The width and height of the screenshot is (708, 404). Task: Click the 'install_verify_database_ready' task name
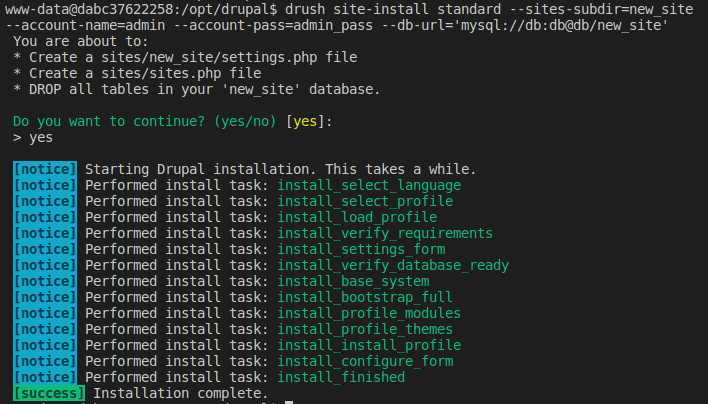[393, 265]
